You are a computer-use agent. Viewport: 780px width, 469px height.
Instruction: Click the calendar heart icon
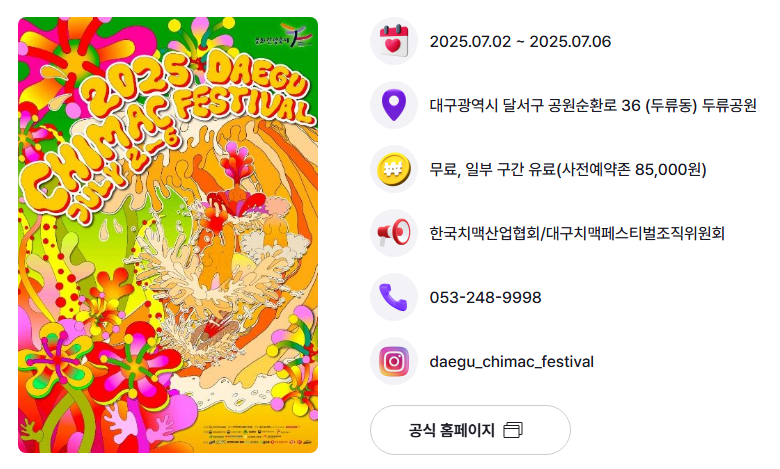pos(393,41)
